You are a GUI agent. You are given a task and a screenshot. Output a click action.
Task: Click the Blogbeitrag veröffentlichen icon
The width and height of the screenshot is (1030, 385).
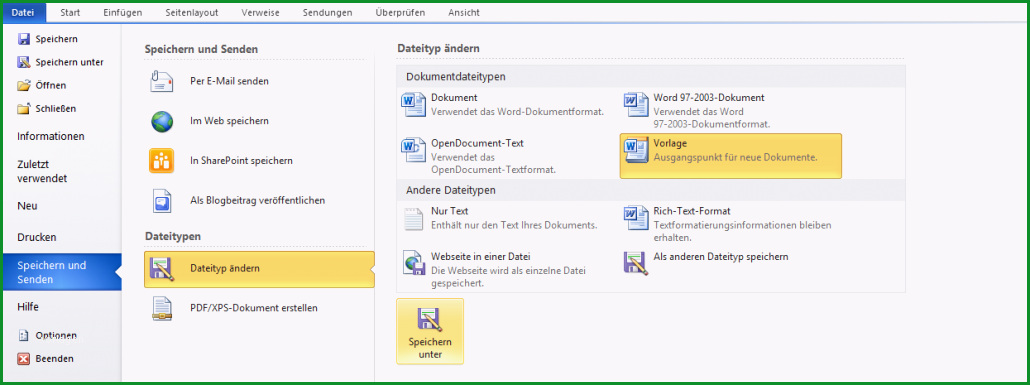162,200
